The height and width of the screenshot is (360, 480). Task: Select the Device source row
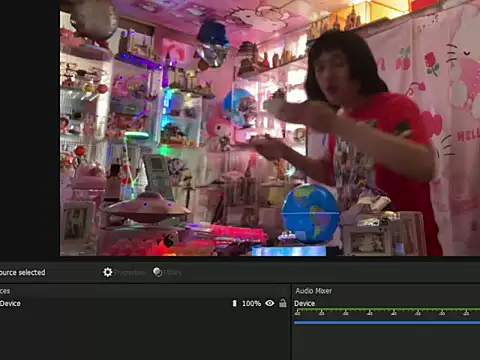point(144,303)
